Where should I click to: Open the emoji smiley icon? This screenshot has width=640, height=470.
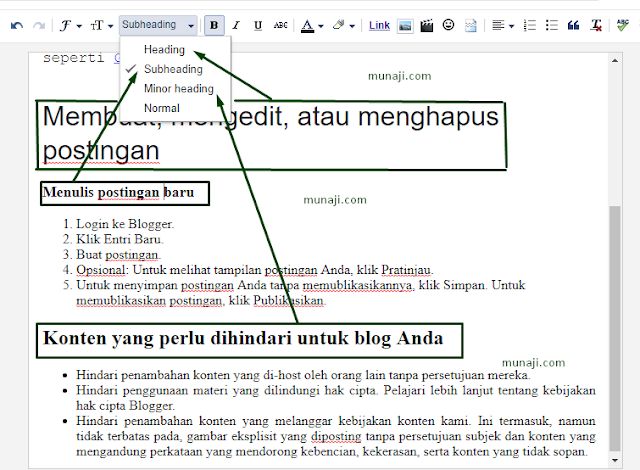click(x=448, y=25)
